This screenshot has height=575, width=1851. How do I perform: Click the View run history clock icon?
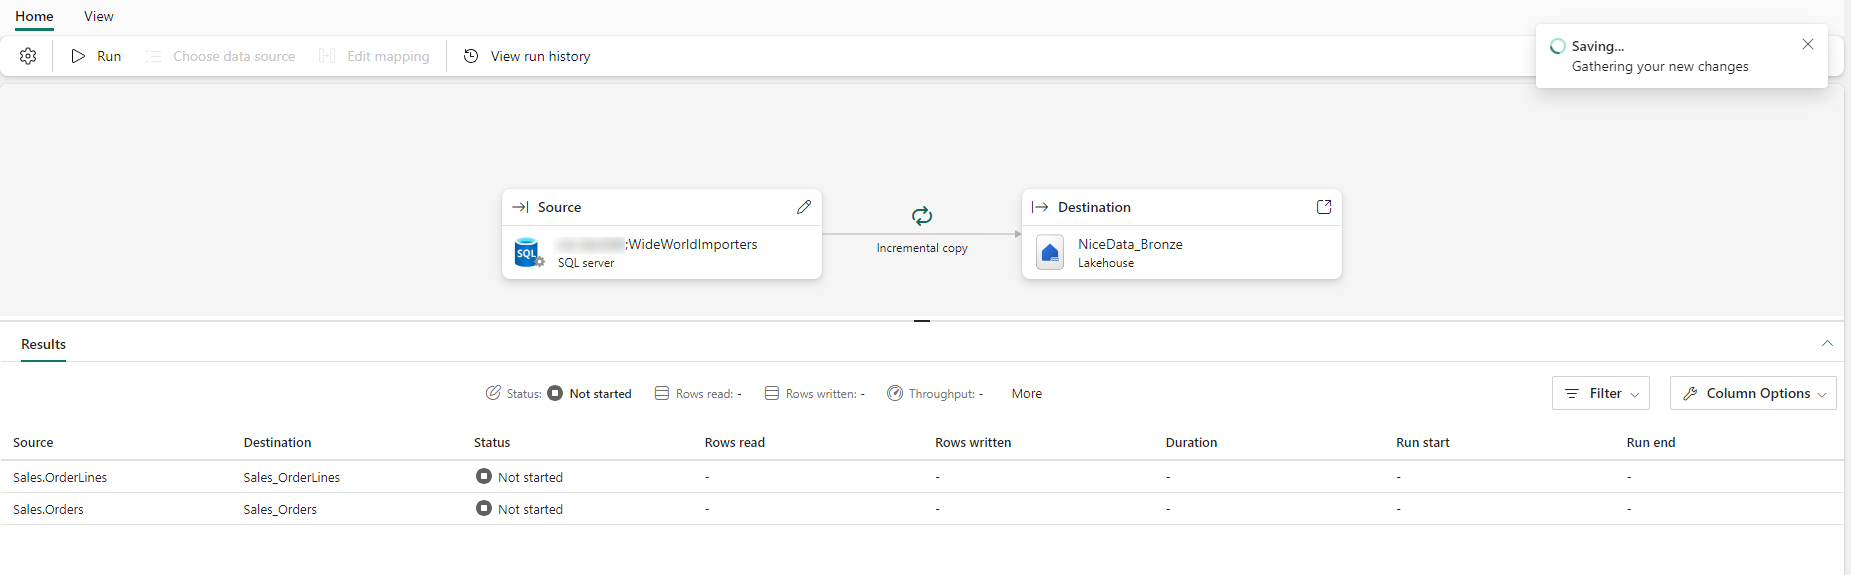pos(471,56)
